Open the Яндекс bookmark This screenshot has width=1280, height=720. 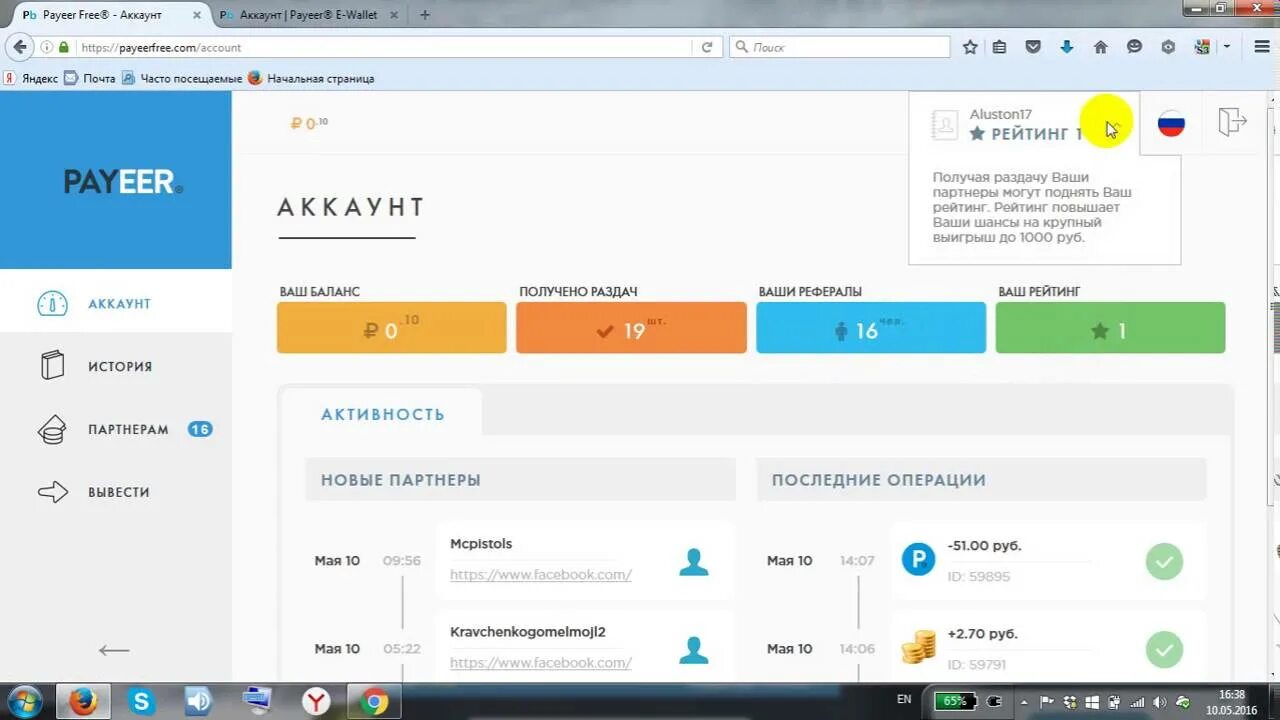pyautogui.click(x=31, y=78)
